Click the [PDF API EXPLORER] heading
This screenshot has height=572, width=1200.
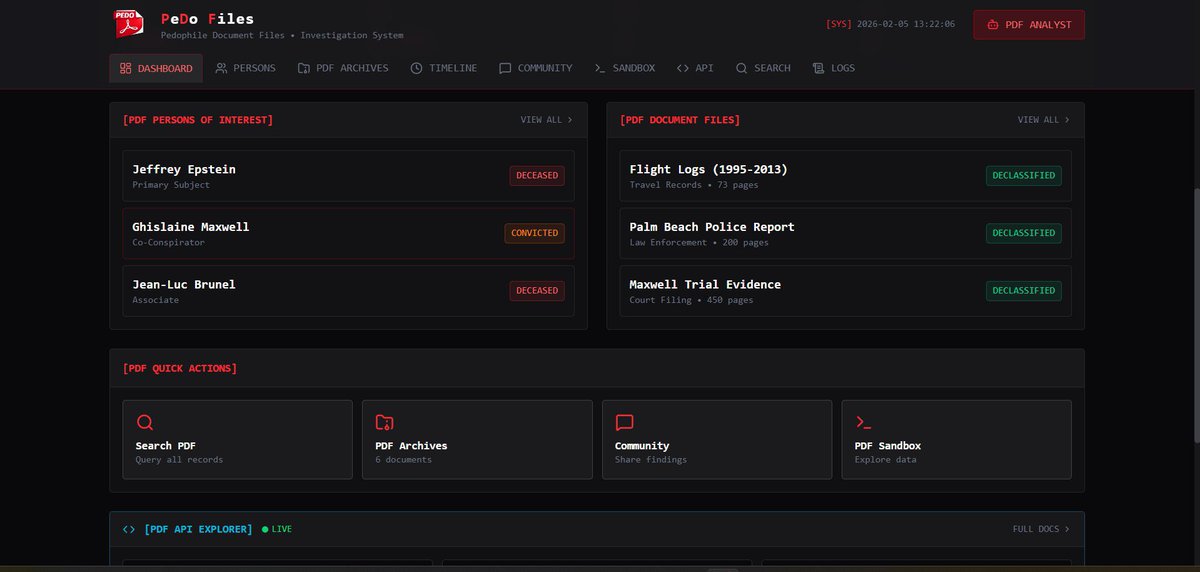coord(198,529)
